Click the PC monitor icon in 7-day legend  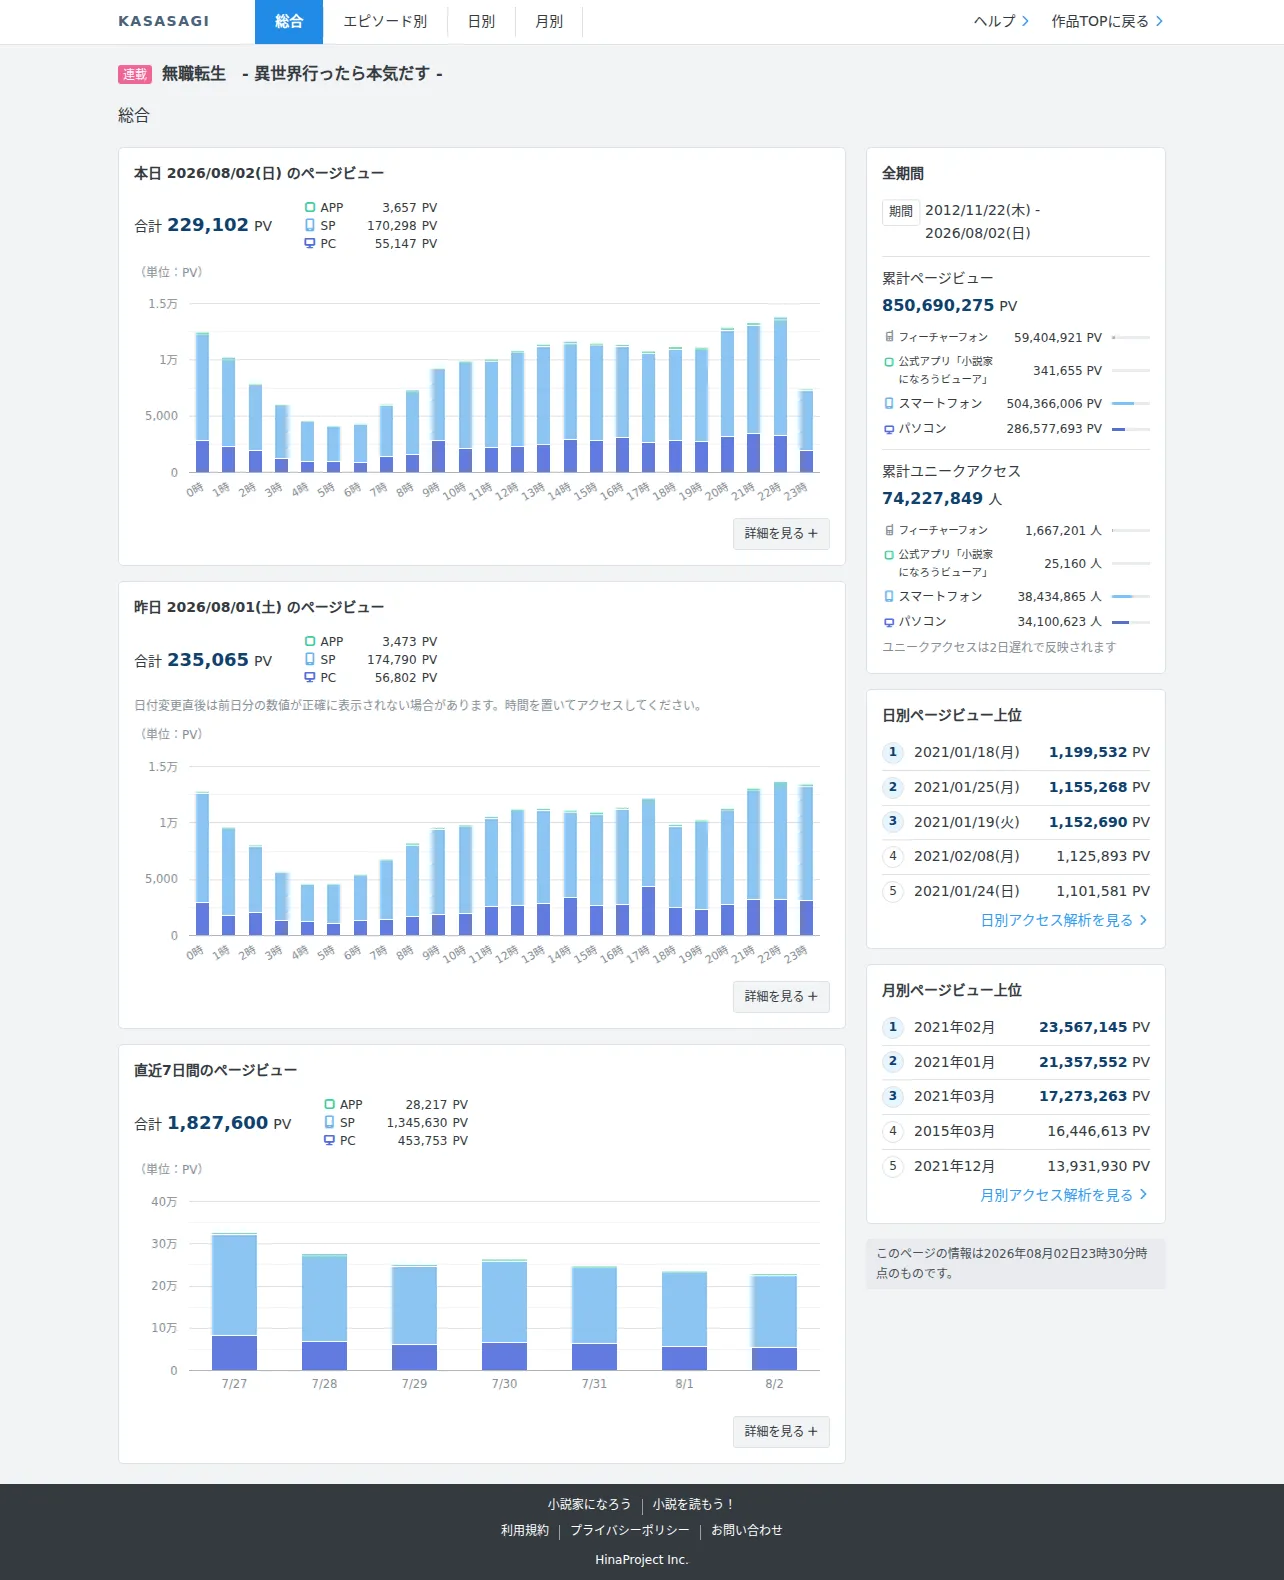(x=329, y=1141)
